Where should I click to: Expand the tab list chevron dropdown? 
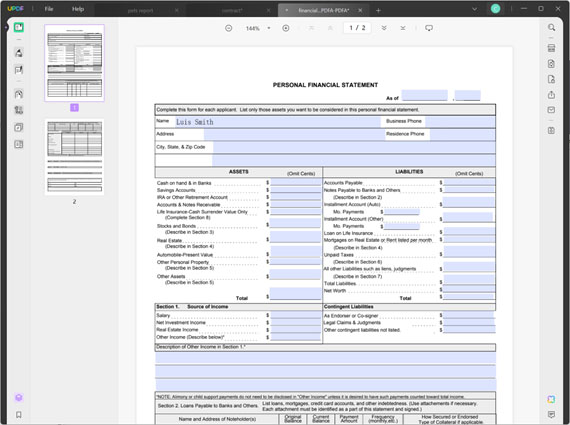(x=474, y=9)
